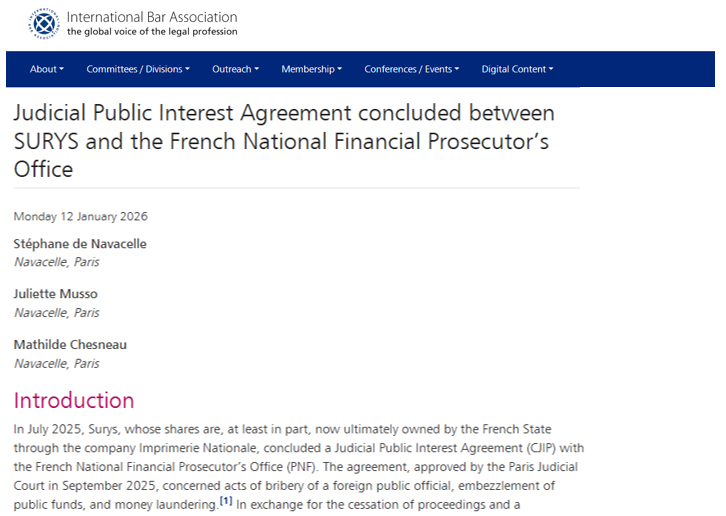
Task: Click author name Mathilde Chesneau
Action: pos(70,345)
